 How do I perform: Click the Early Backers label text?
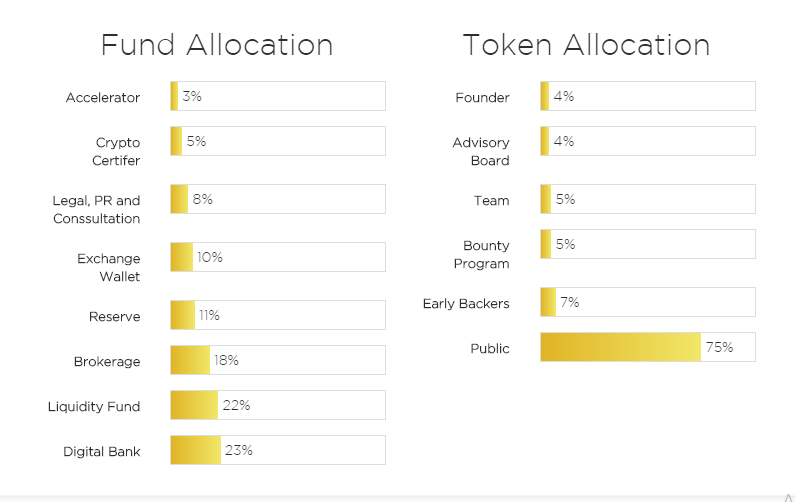tap(466, 303)
